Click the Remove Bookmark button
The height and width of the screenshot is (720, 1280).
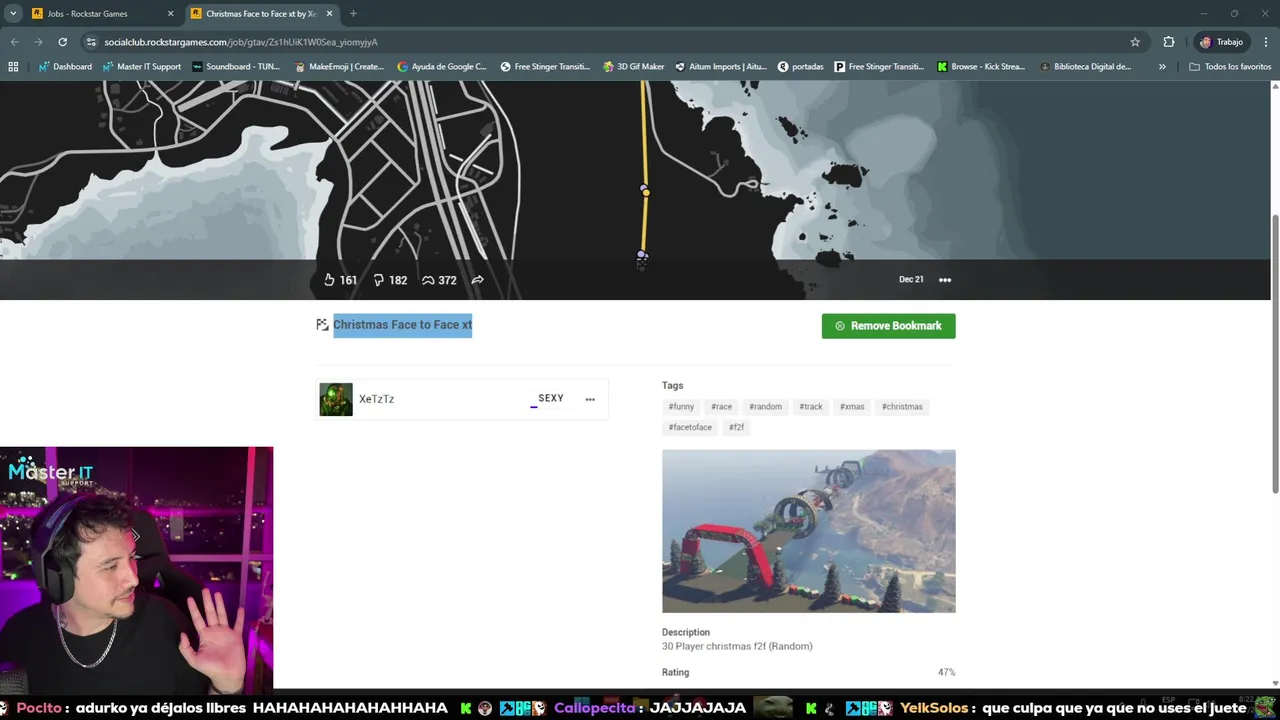(x=888, y=326)
